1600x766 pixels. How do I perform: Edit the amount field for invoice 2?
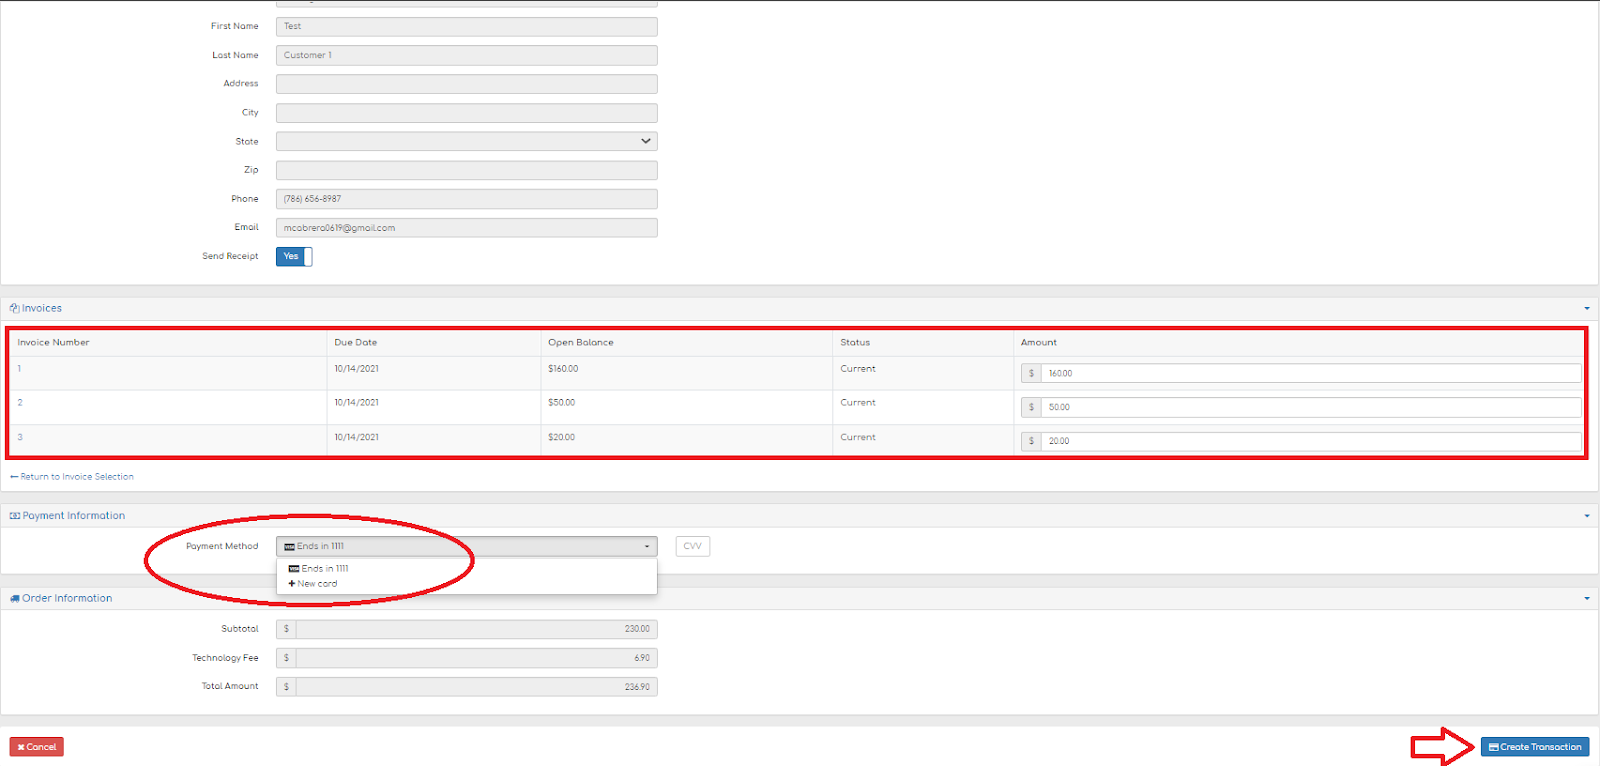coord(1311,407)
